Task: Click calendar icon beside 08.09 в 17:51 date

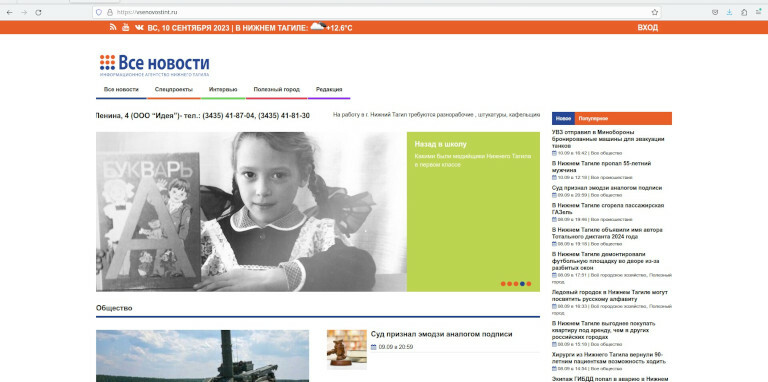Action: 554,275
